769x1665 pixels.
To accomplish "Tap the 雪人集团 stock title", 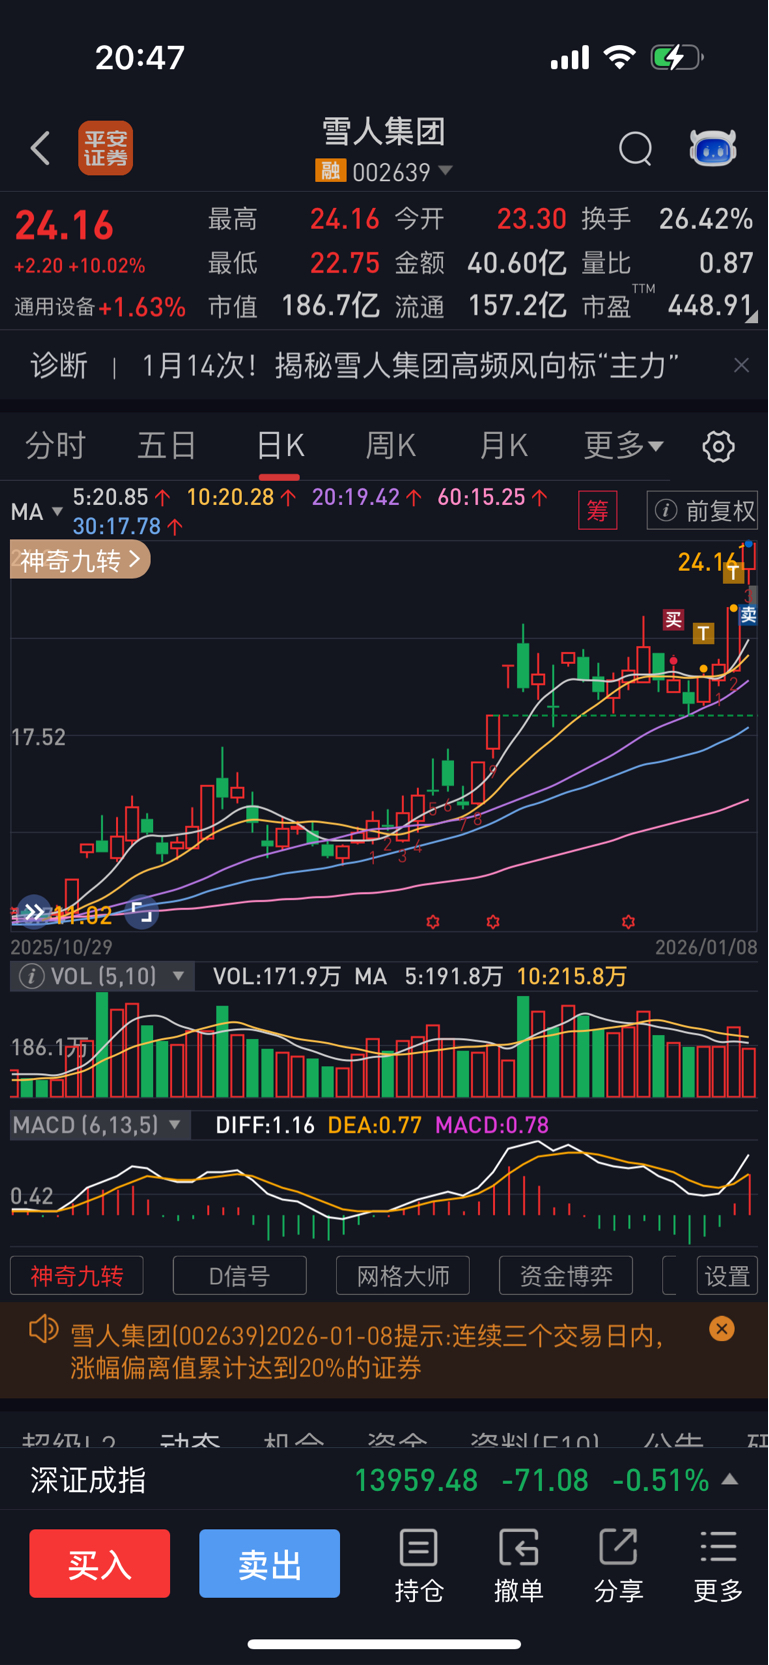I will click(384, 131).
